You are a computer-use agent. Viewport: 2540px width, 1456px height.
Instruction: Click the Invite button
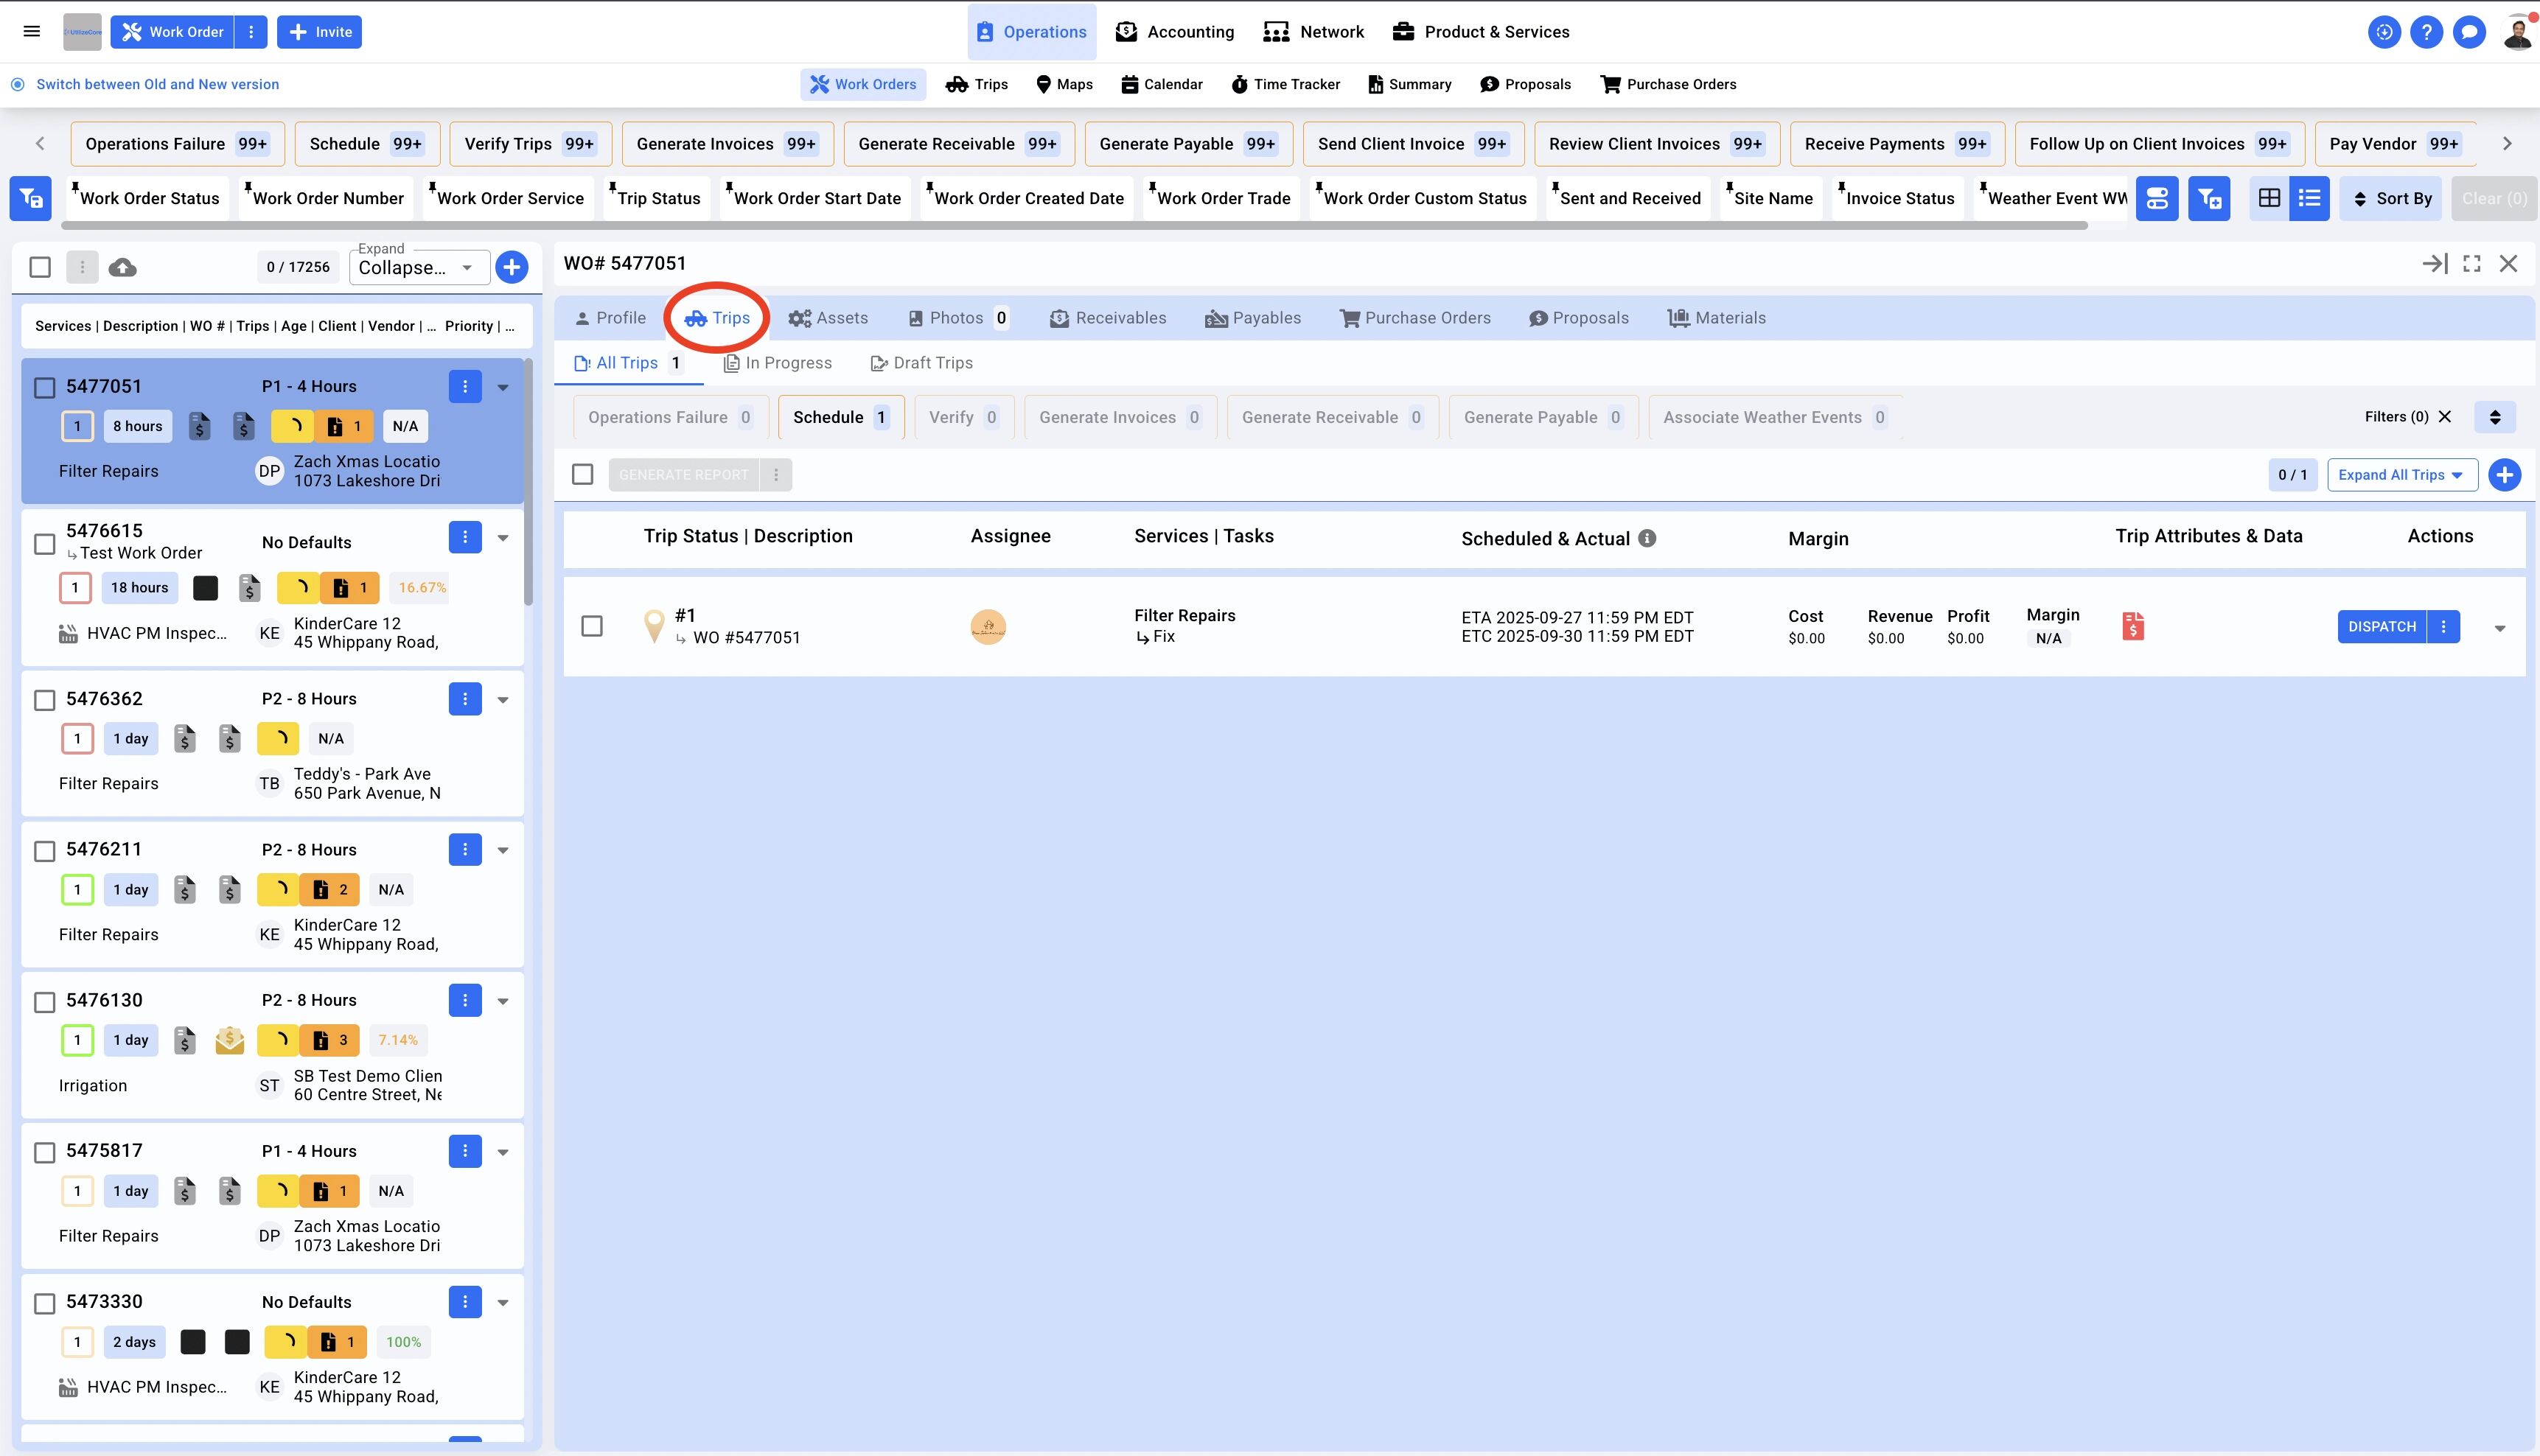320,32
